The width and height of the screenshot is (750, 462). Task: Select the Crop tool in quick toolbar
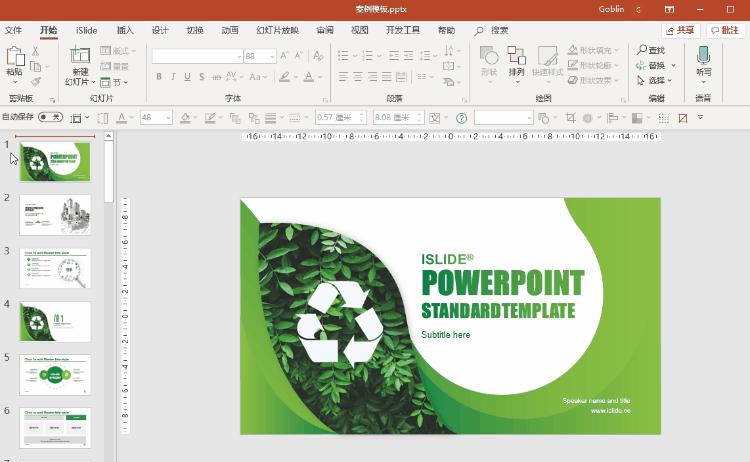(x=570, y=118)
